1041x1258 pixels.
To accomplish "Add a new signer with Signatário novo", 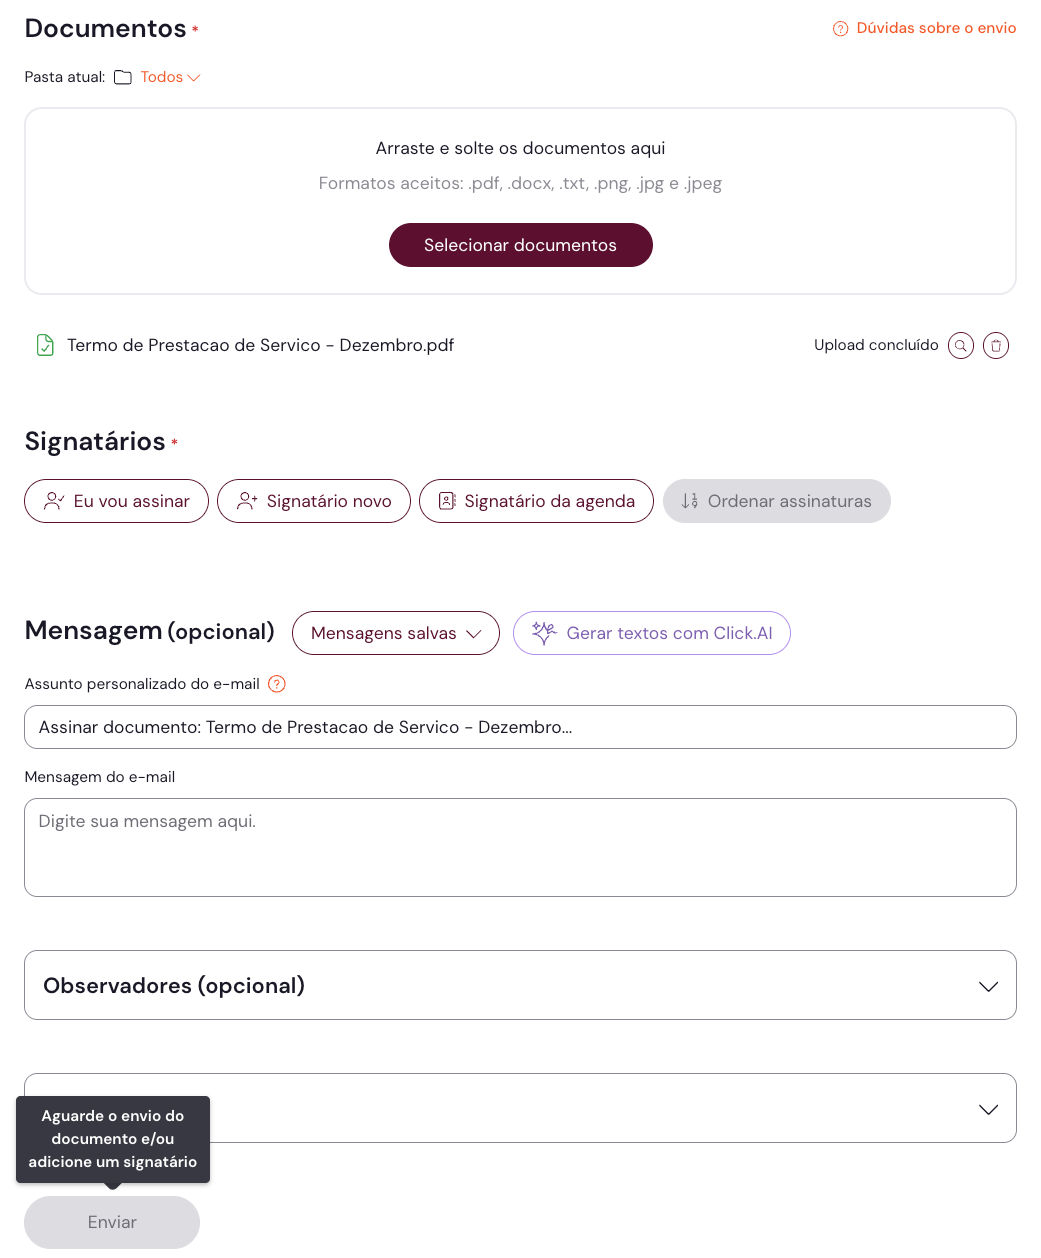I will pyautogui.click(x=314, y=501).
